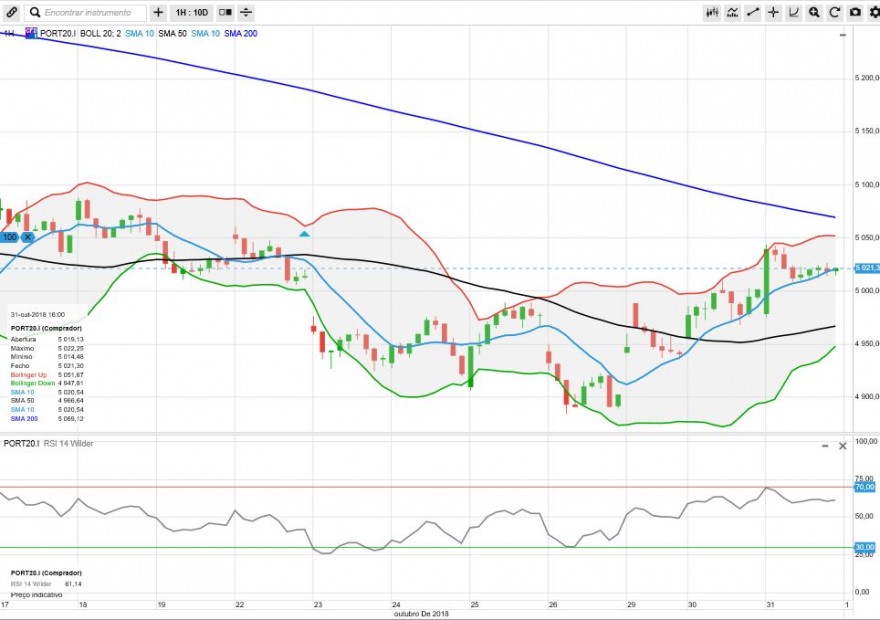Click the link chain icon in toolbar
880x620 pixels.
[11, 12]
